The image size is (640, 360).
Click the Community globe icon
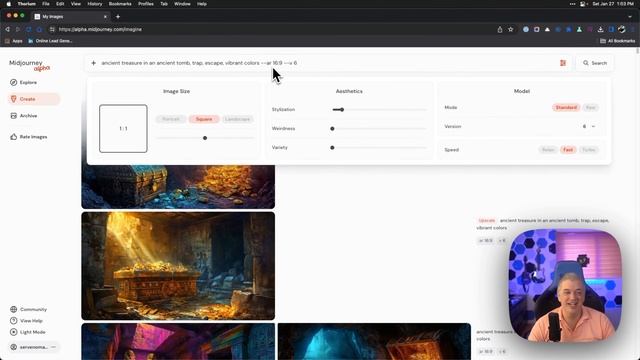pyautogui.click(x=13, y=309)
